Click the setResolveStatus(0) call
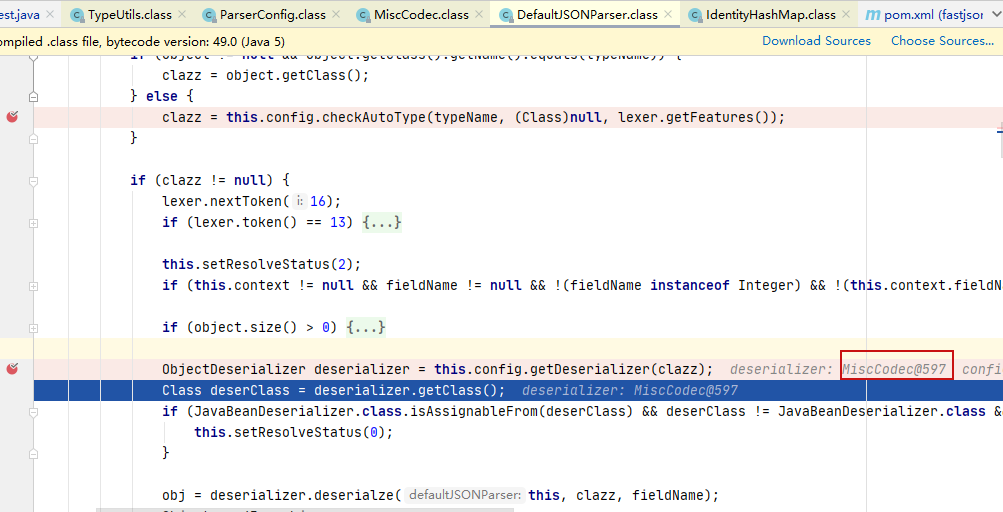1003x512 pixels. tap(293, 433)
